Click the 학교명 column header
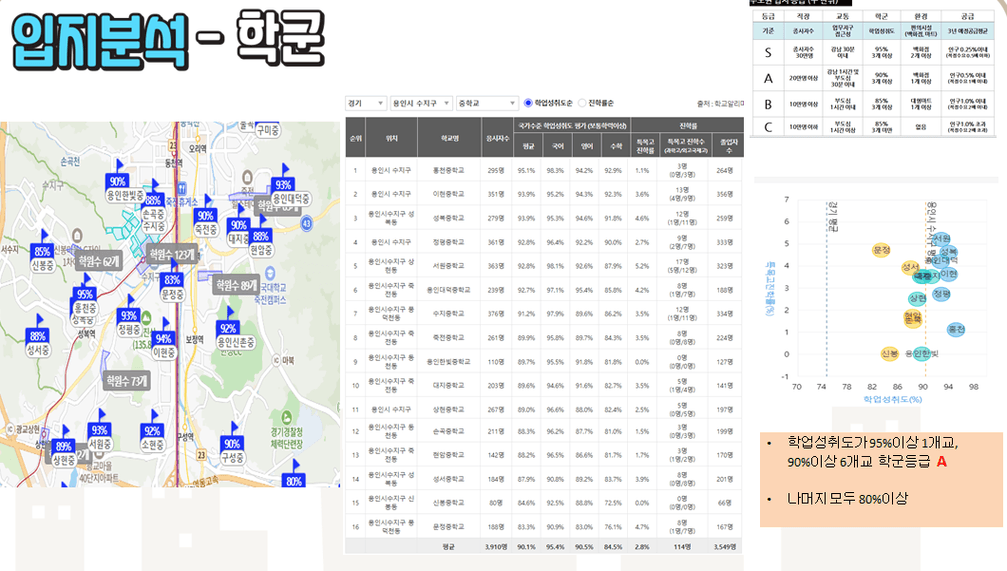This screenshot has height=571, width=1007. click(x=450, y=138)
